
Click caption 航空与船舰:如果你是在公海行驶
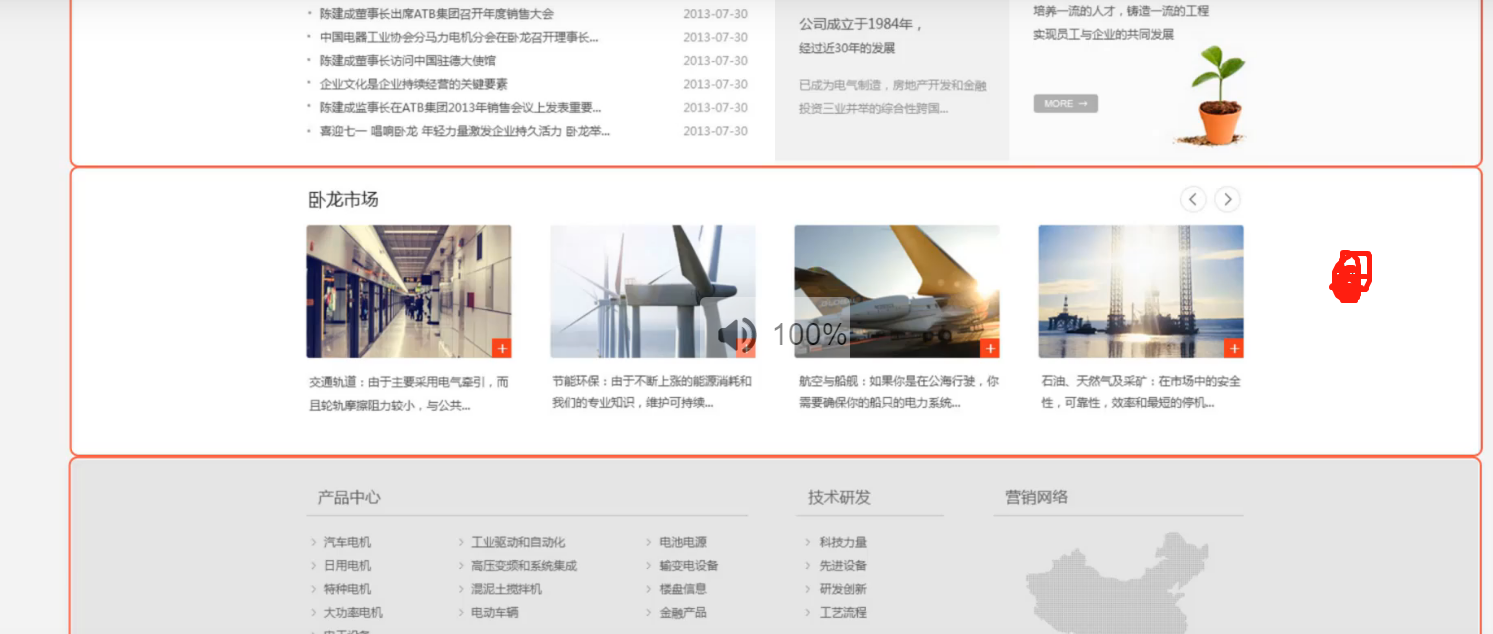click(x=898, y=392)
